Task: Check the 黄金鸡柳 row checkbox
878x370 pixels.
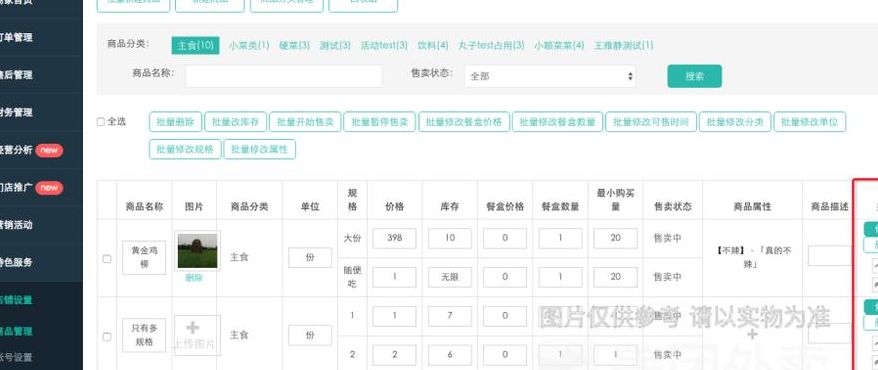Action: tap(107, 259)
